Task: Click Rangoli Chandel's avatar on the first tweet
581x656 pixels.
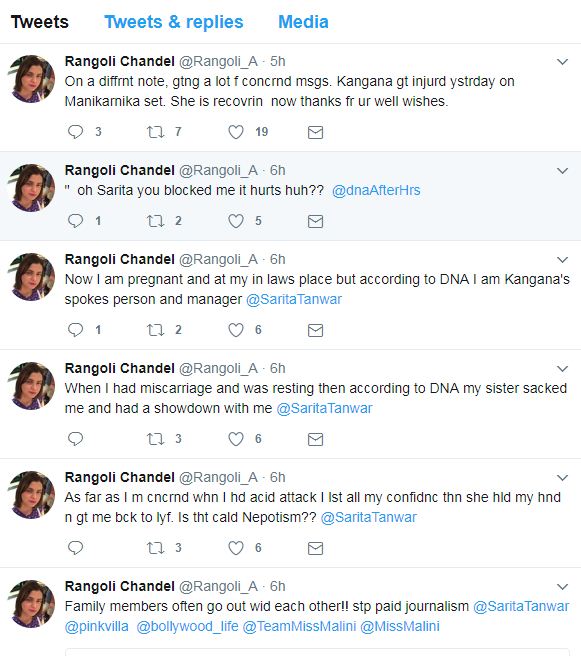Action: (x=32, y=79)
